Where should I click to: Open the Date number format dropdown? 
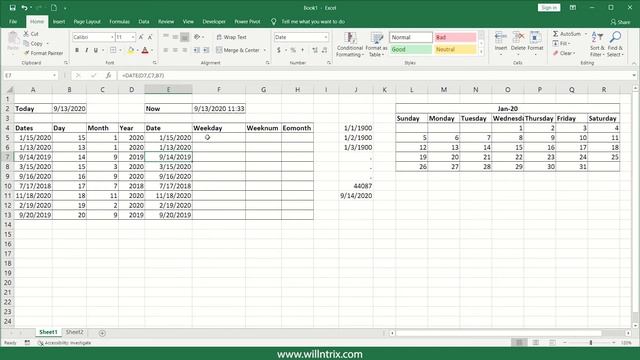(x=326, y=37)
